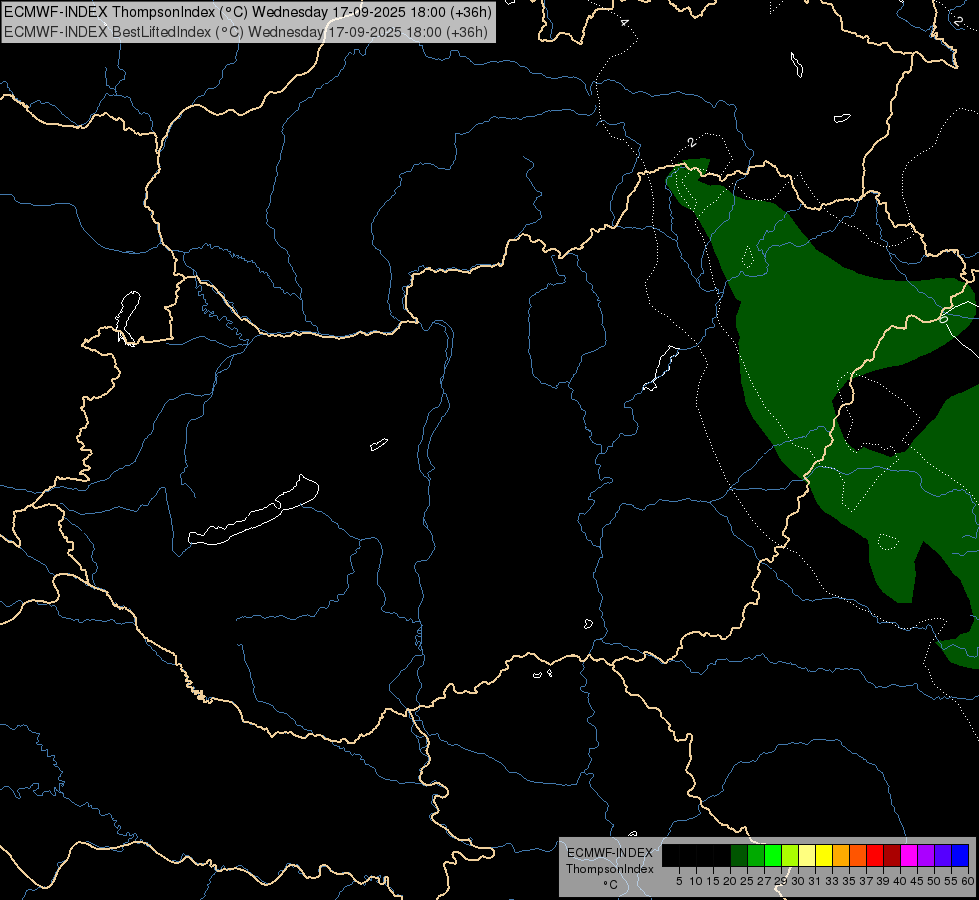Click the blue 55-60 legend swatch
Screen dimensions: 979x900
tap(960, 855)
